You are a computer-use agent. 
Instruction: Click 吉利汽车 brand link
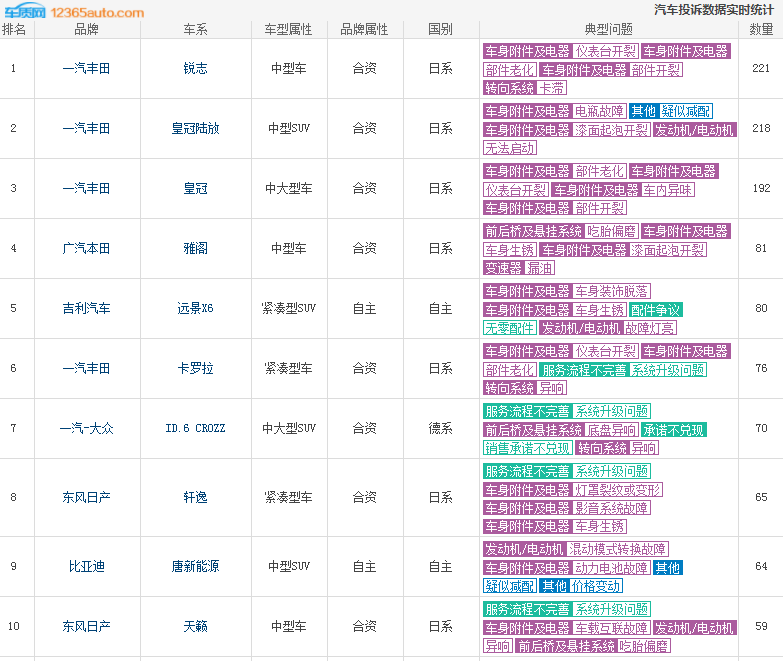click(x=86, y=308)
